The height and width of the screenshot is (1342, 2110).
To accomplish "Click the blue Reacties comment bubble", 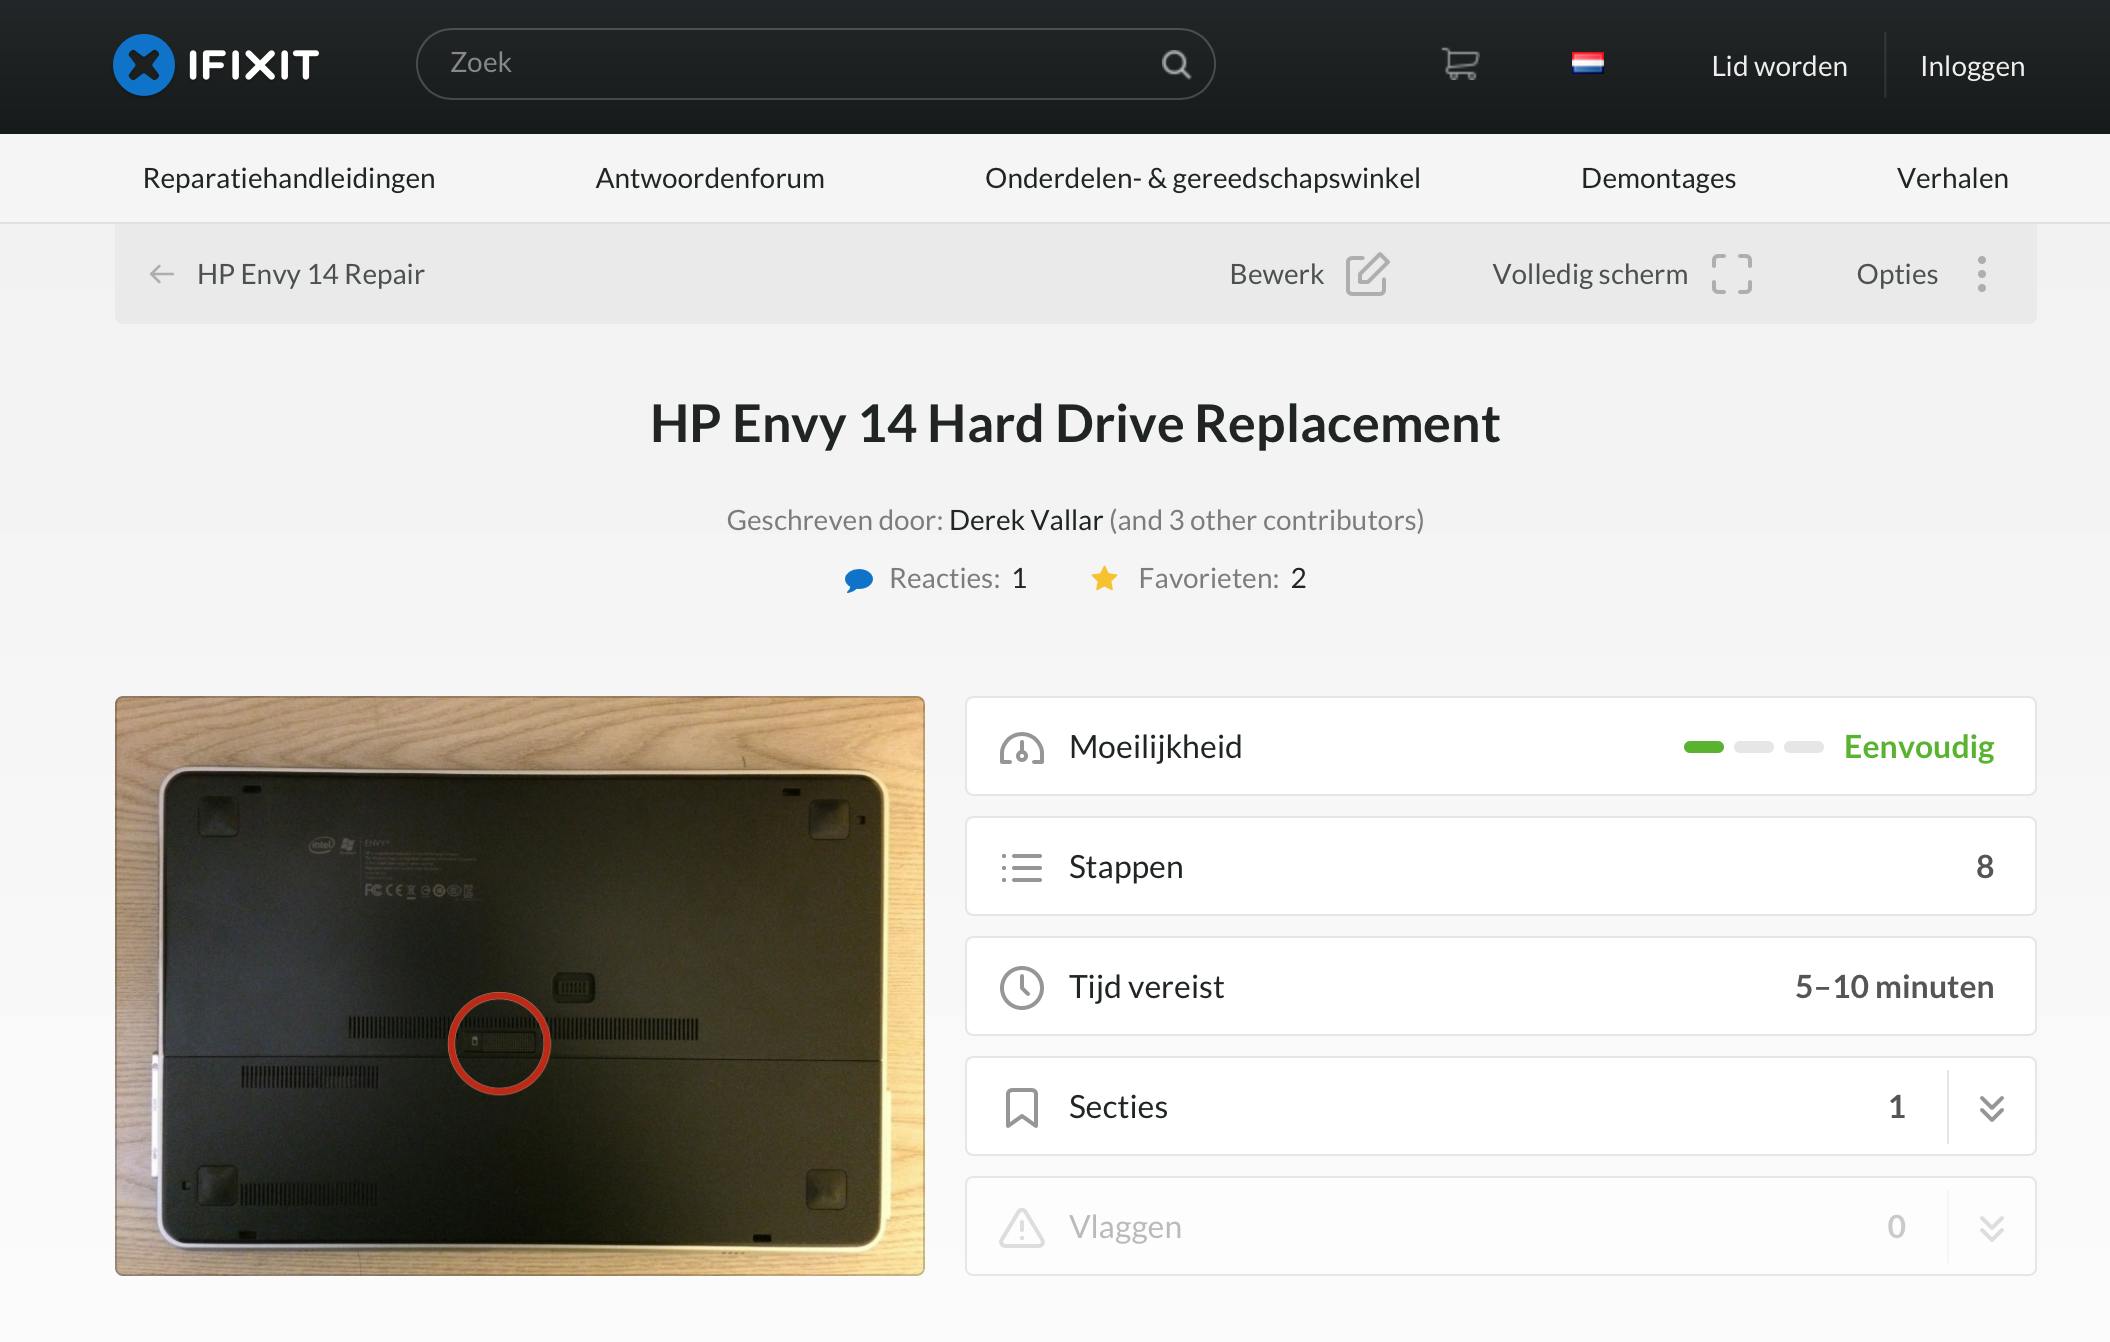I will click(x=858, y=580).
